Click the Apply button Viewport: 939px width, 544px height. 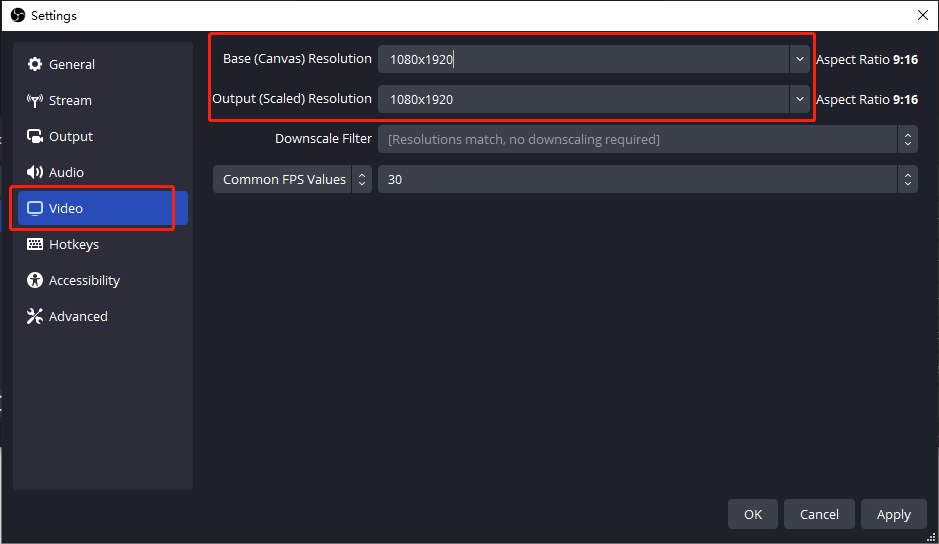point(893,514)
